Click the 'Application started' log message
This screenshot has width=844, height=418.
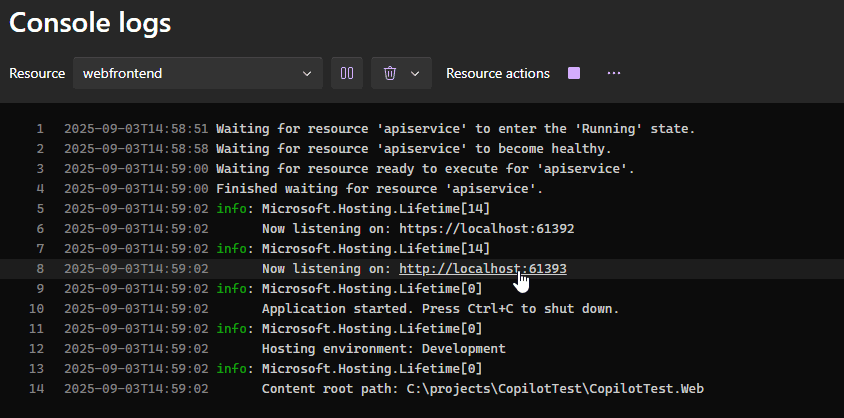440,309
